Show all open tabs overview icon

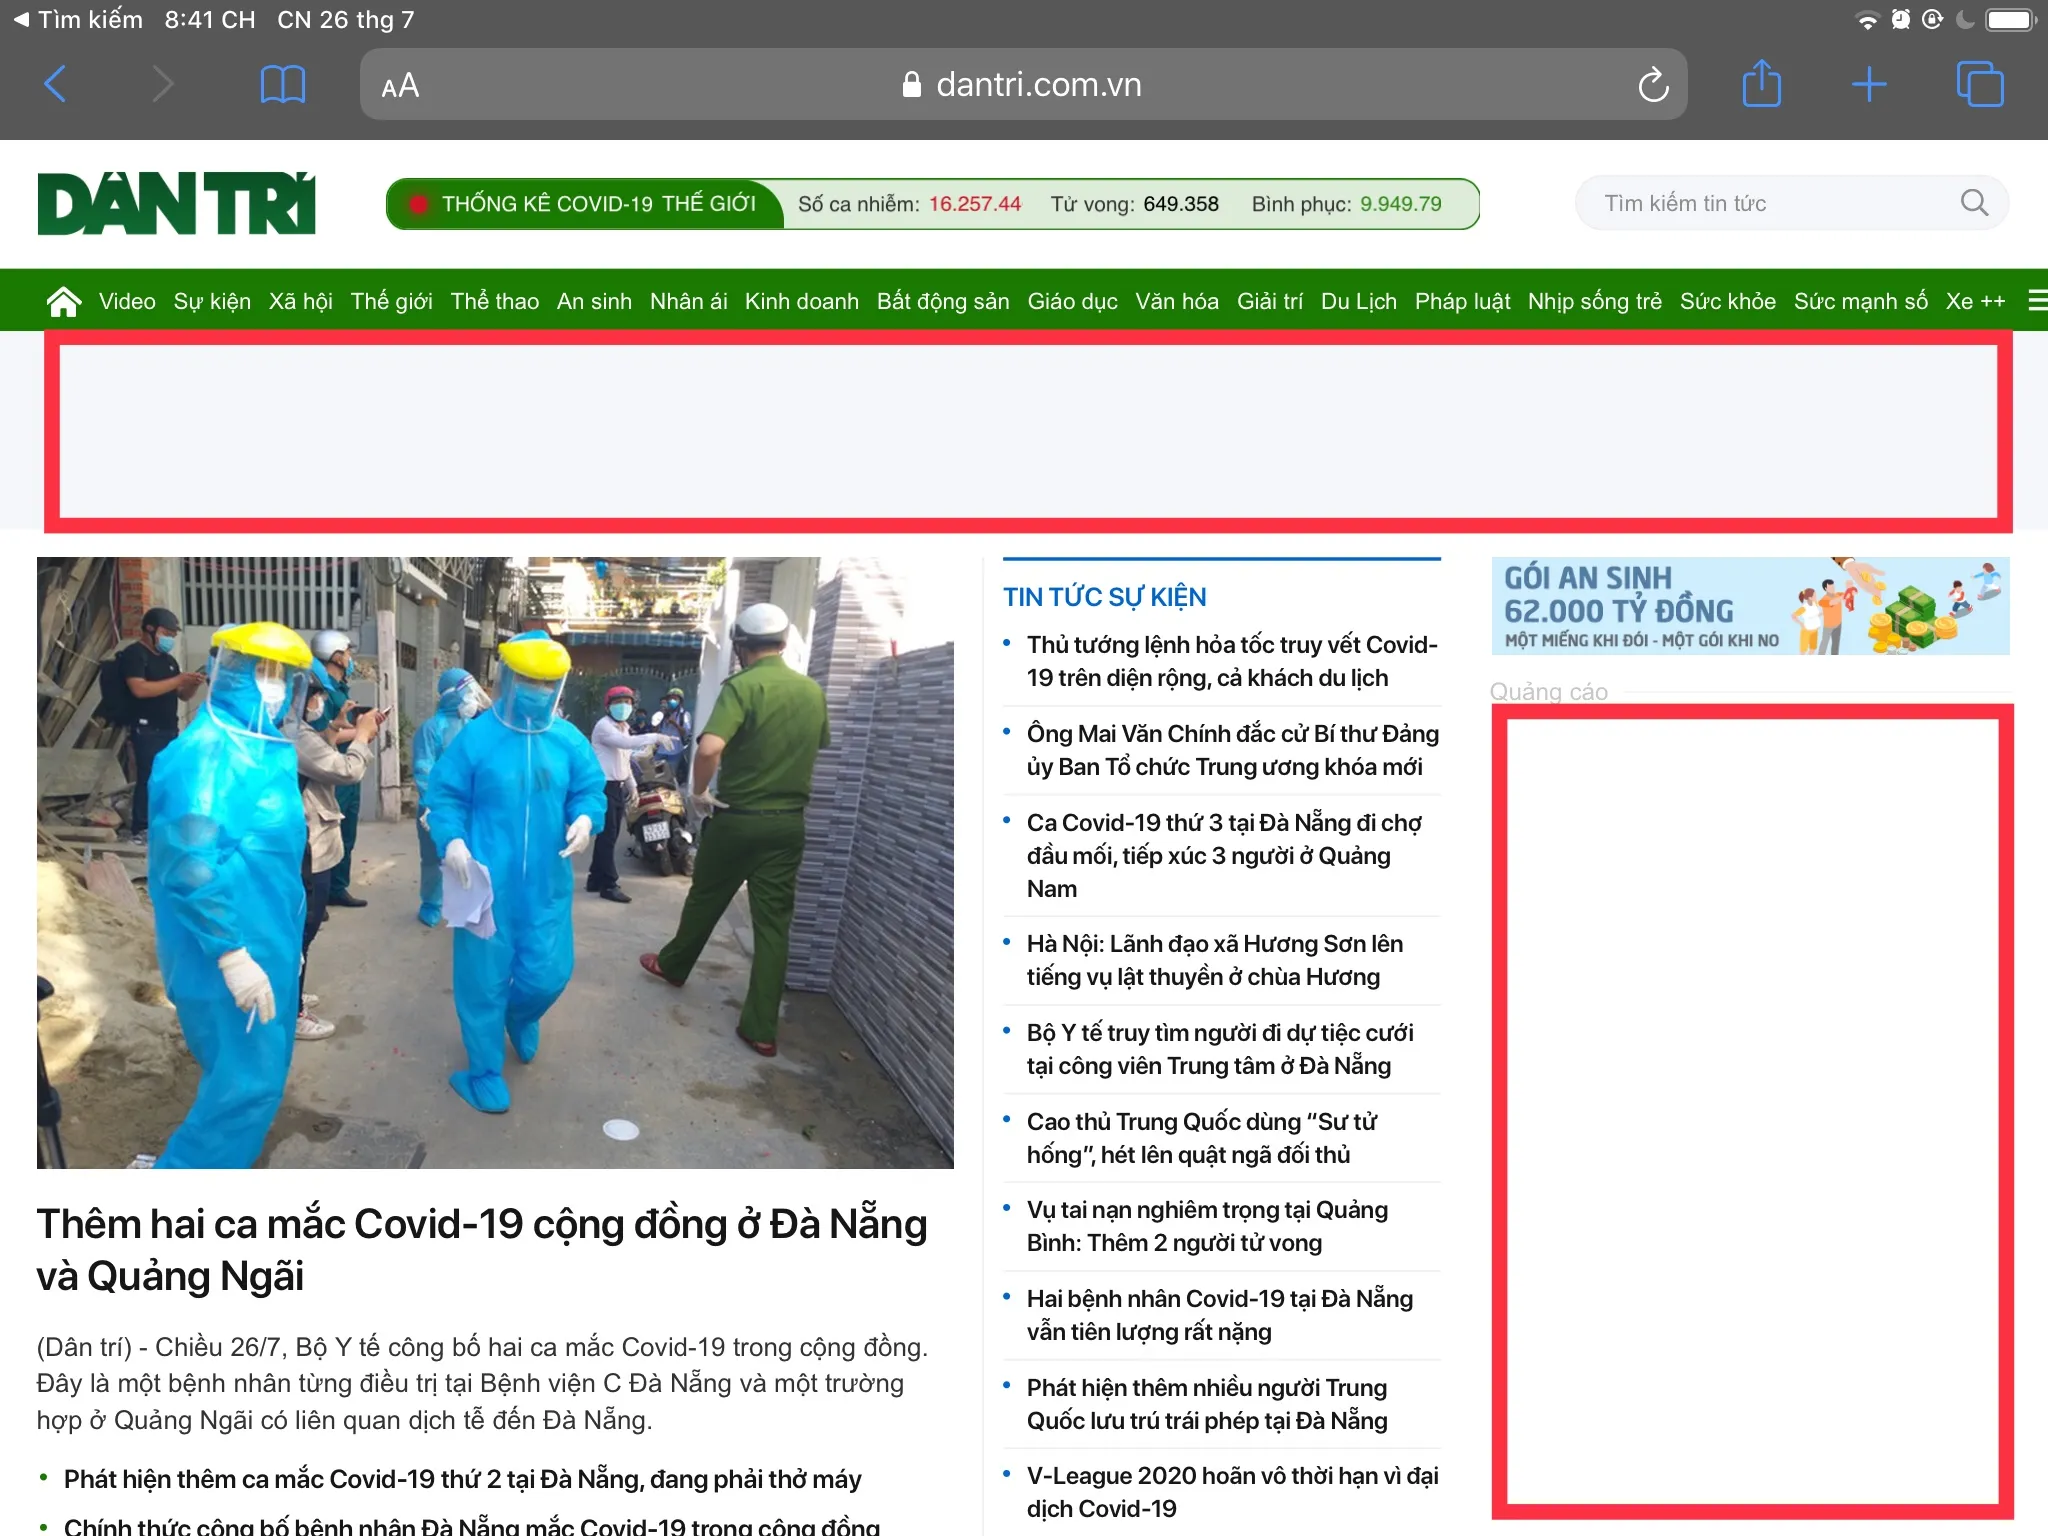(x=1979, y=84)
